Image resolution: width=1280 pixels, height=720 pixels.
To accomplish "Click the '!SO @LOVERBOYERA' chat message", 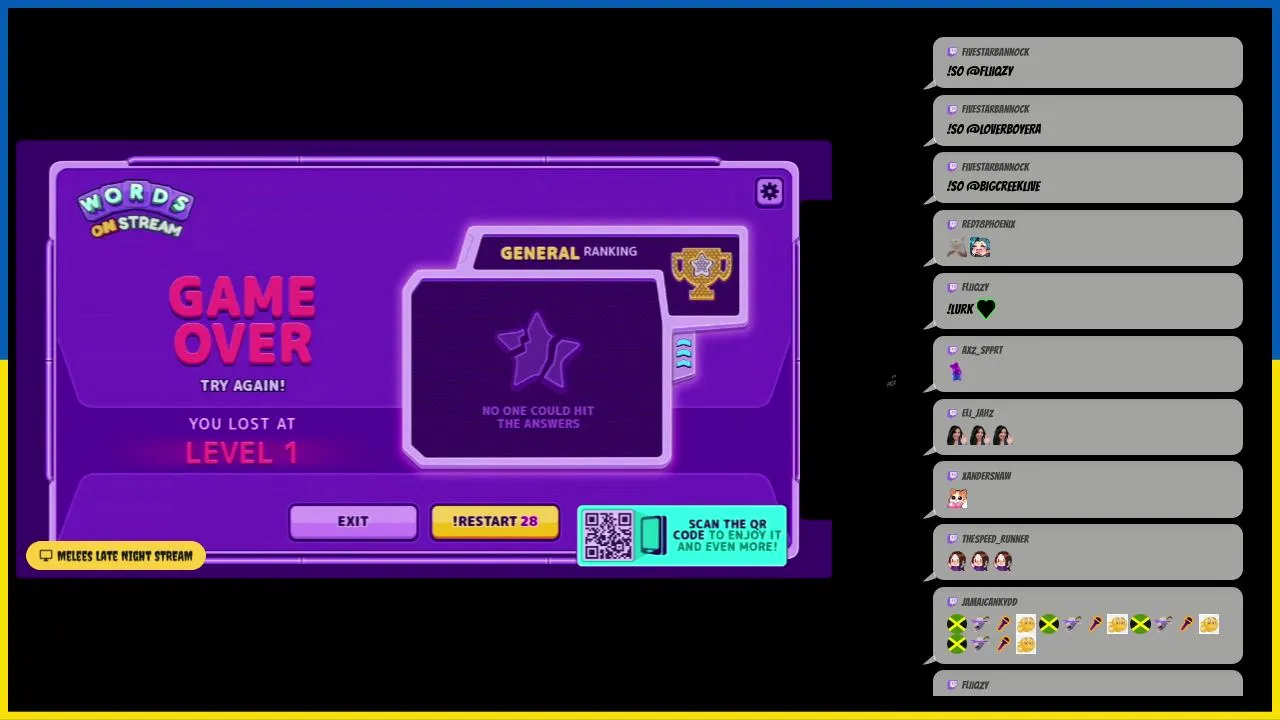I will pyautogui.click(x=994, y=129).
